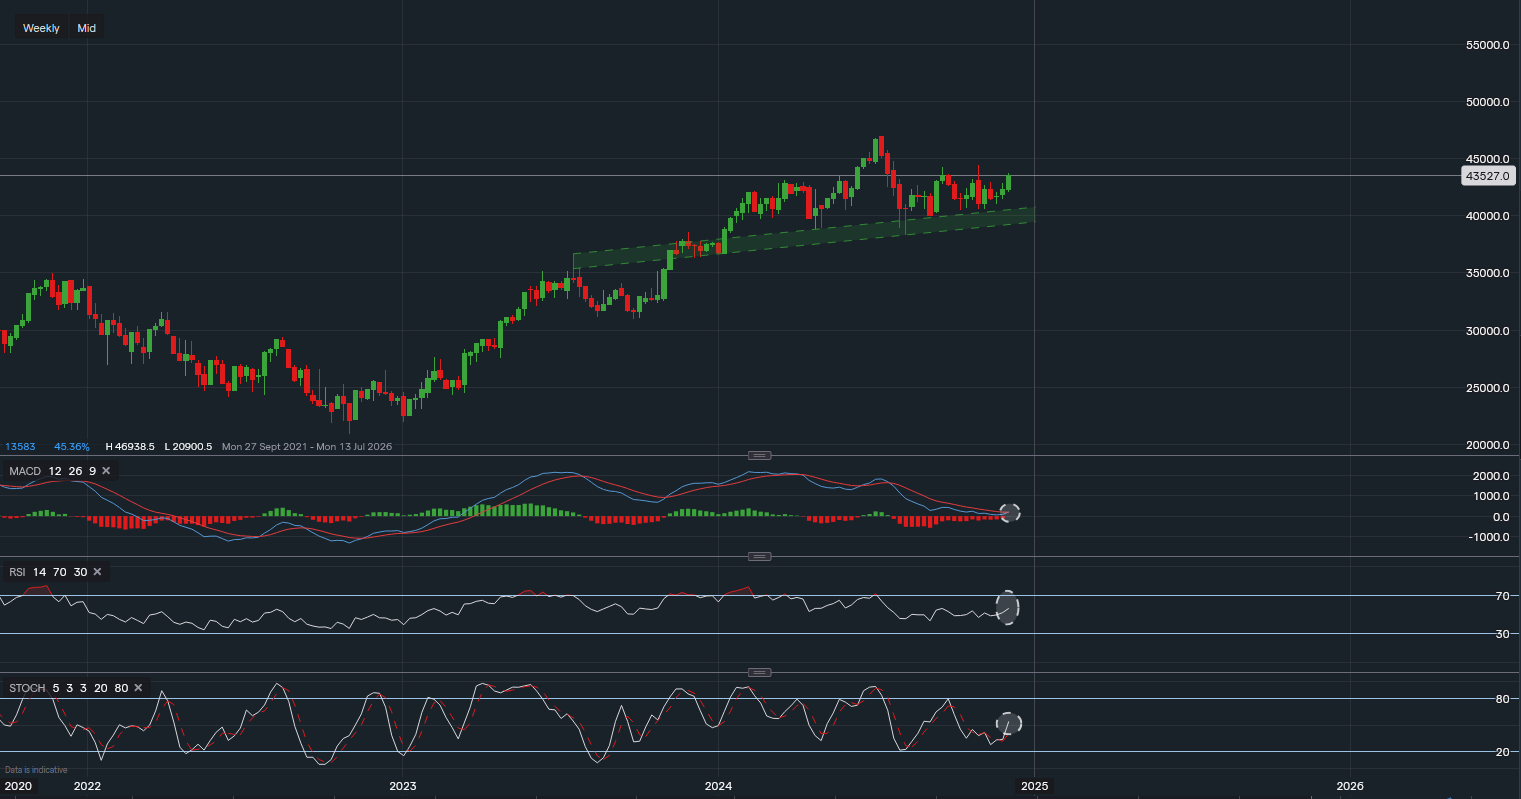Select the circled marker on the Stochastic line
Image resolution: width=1521 pixels, height=799 pixels.
[x=1008, y=724]
